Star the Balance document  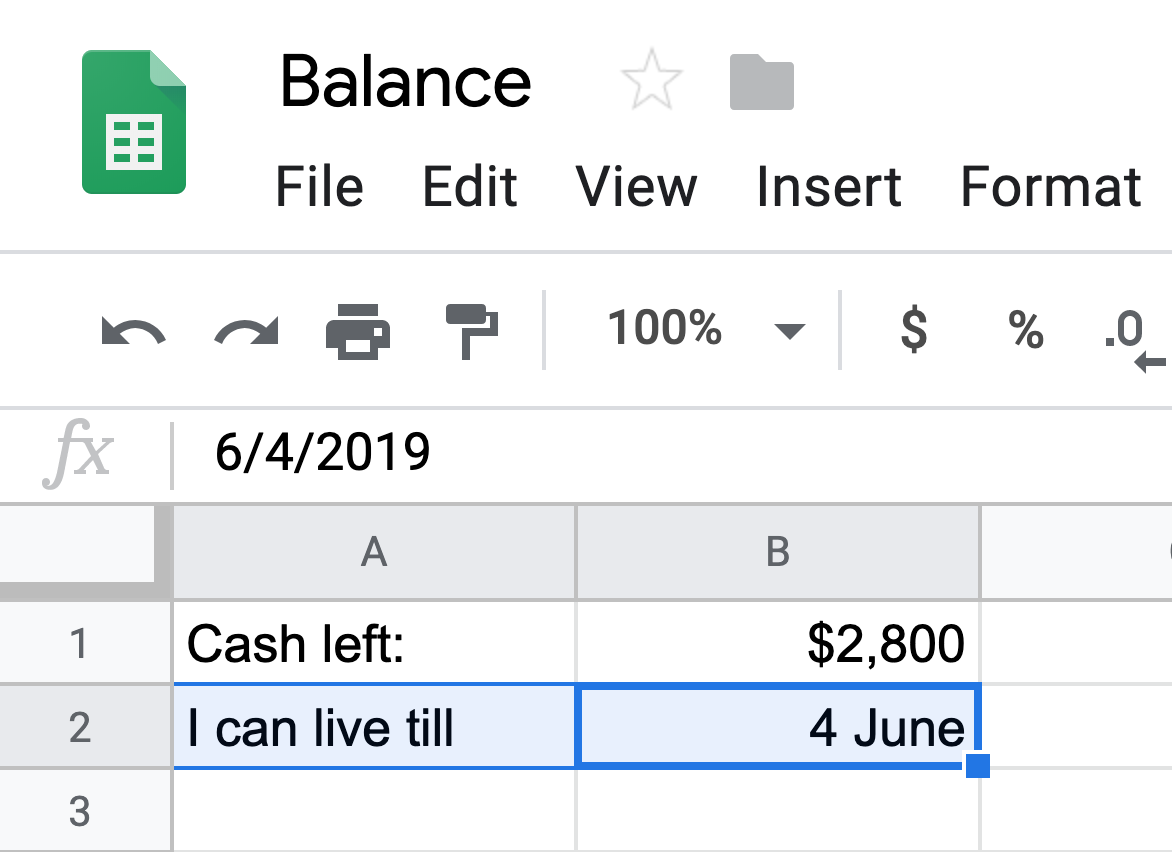pos(651,80)
